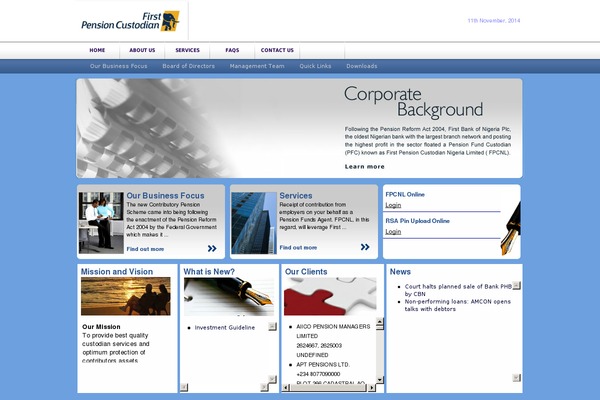Open the Our Business Focus heading
This screenshot has height=400, width=600.
click(x=165, y=196)
